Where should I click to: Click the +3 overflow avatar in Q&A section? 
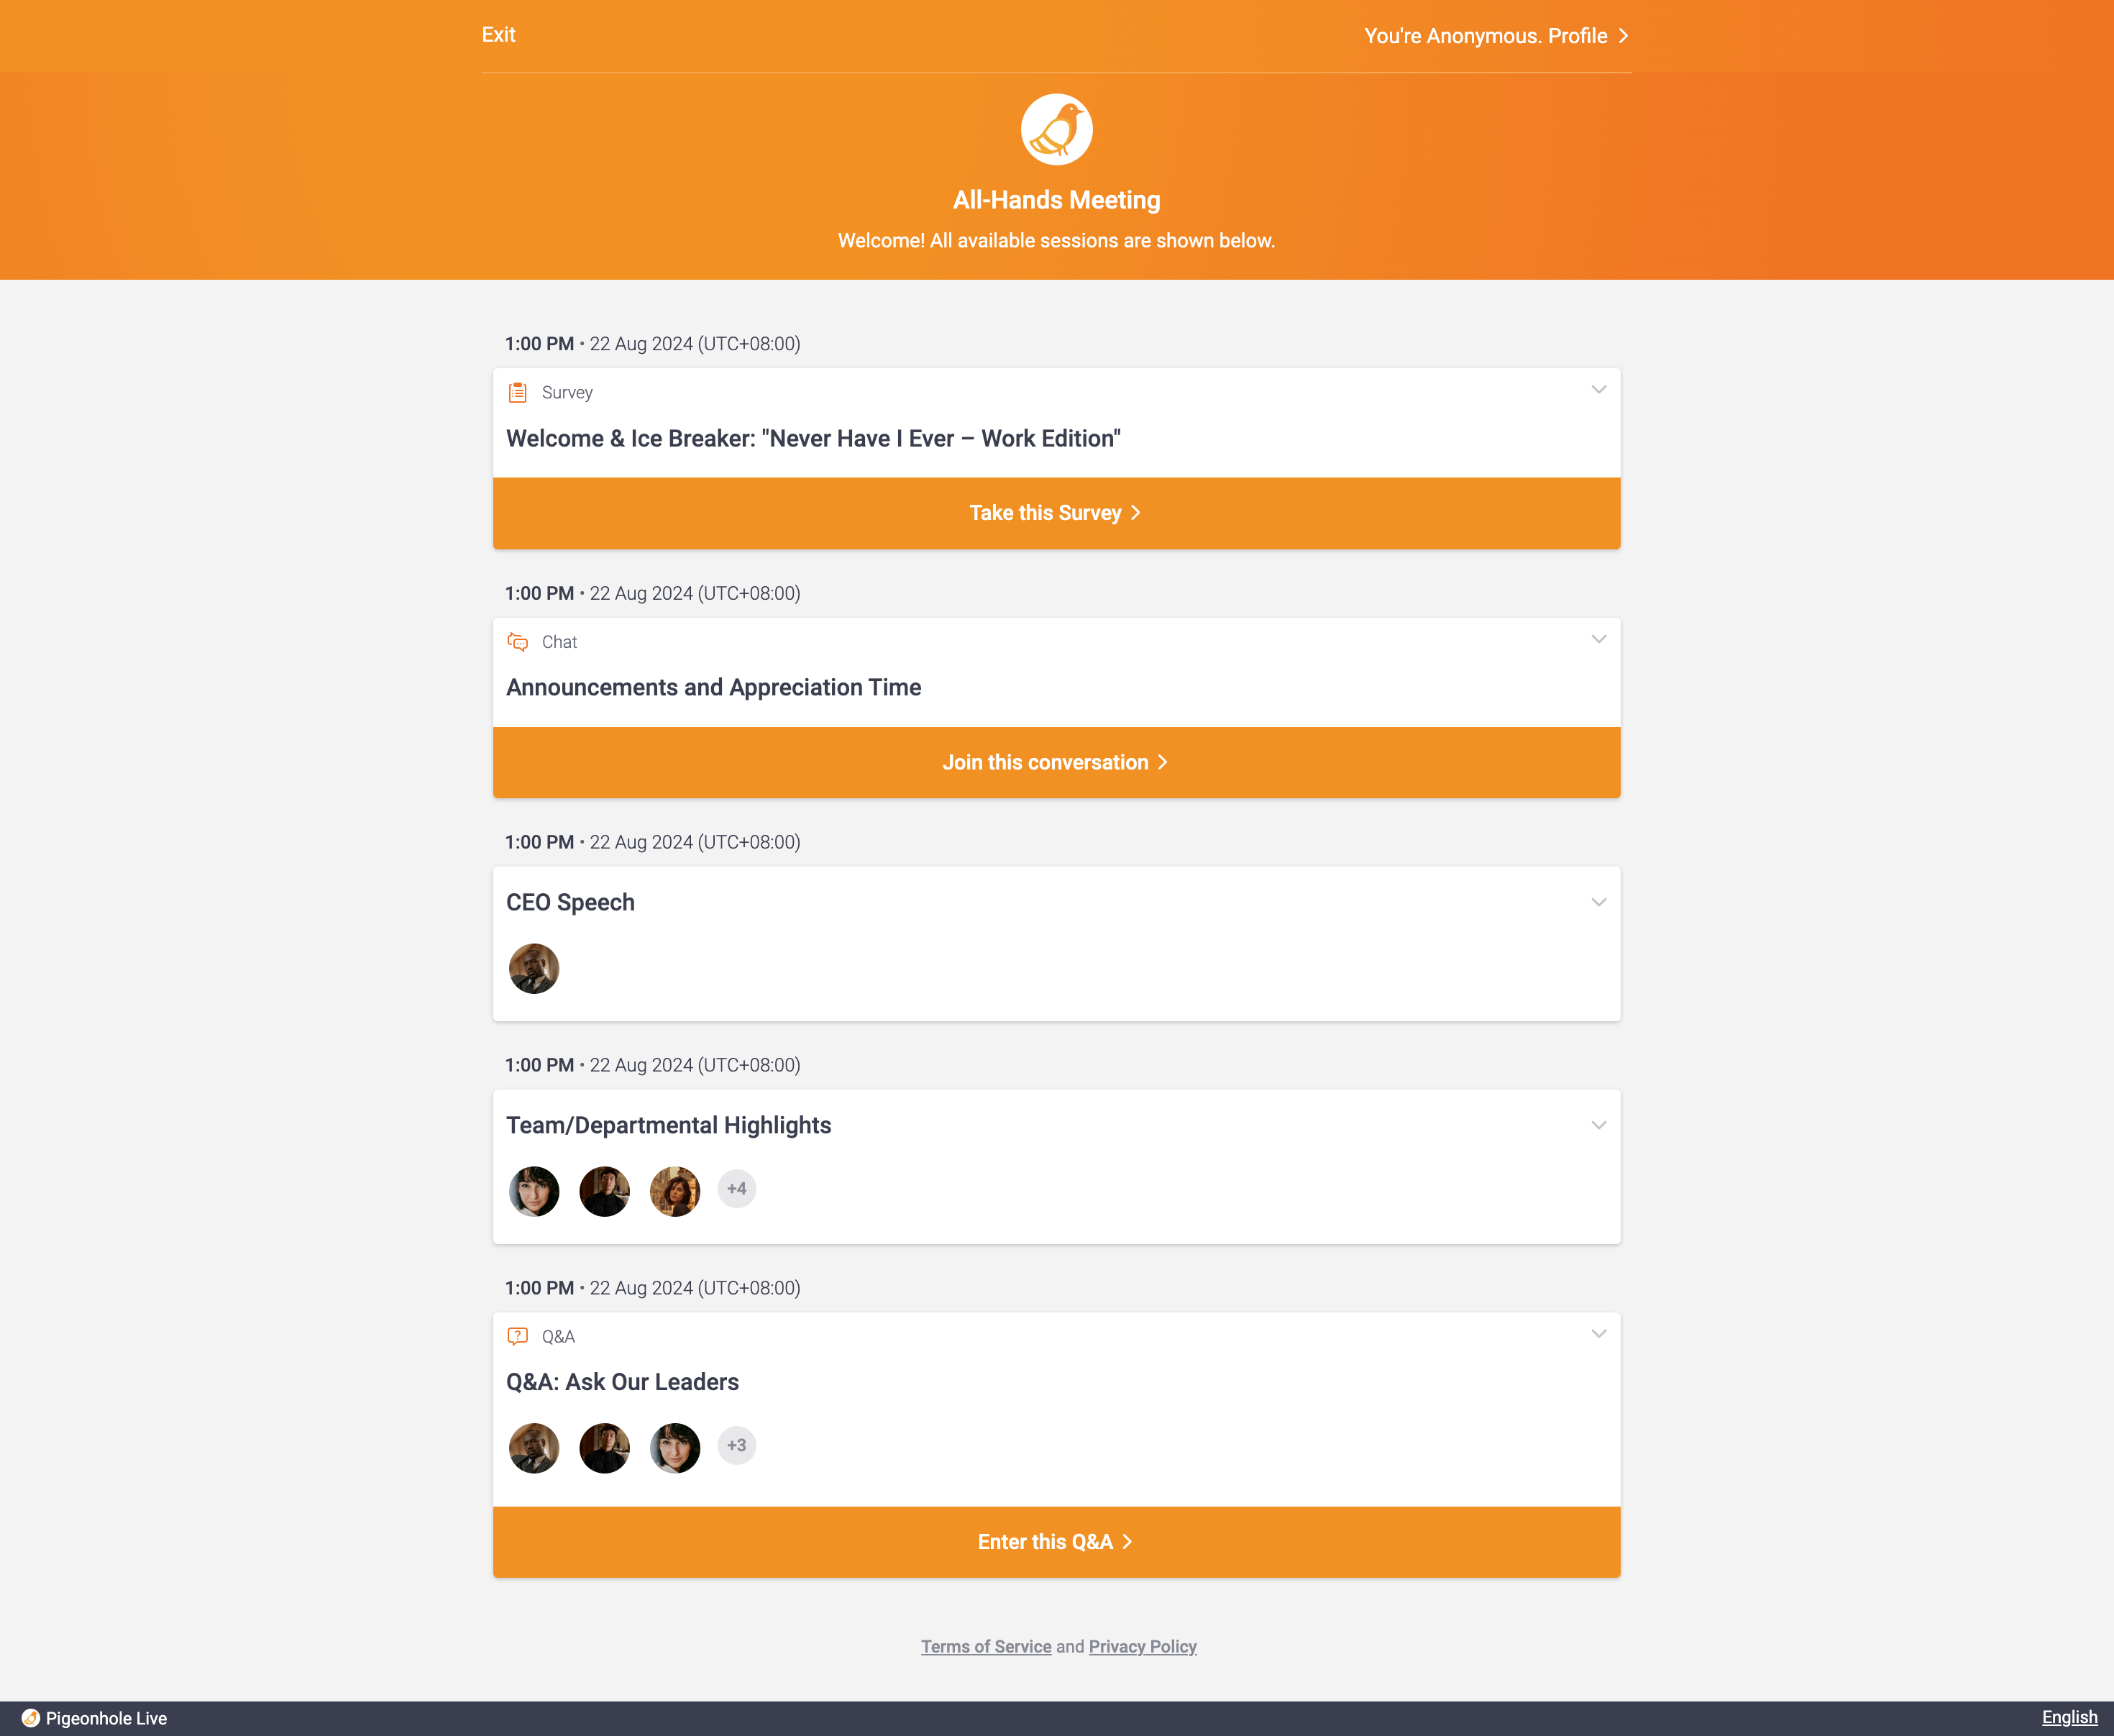pyautogui.click(x=736, y=1446)
